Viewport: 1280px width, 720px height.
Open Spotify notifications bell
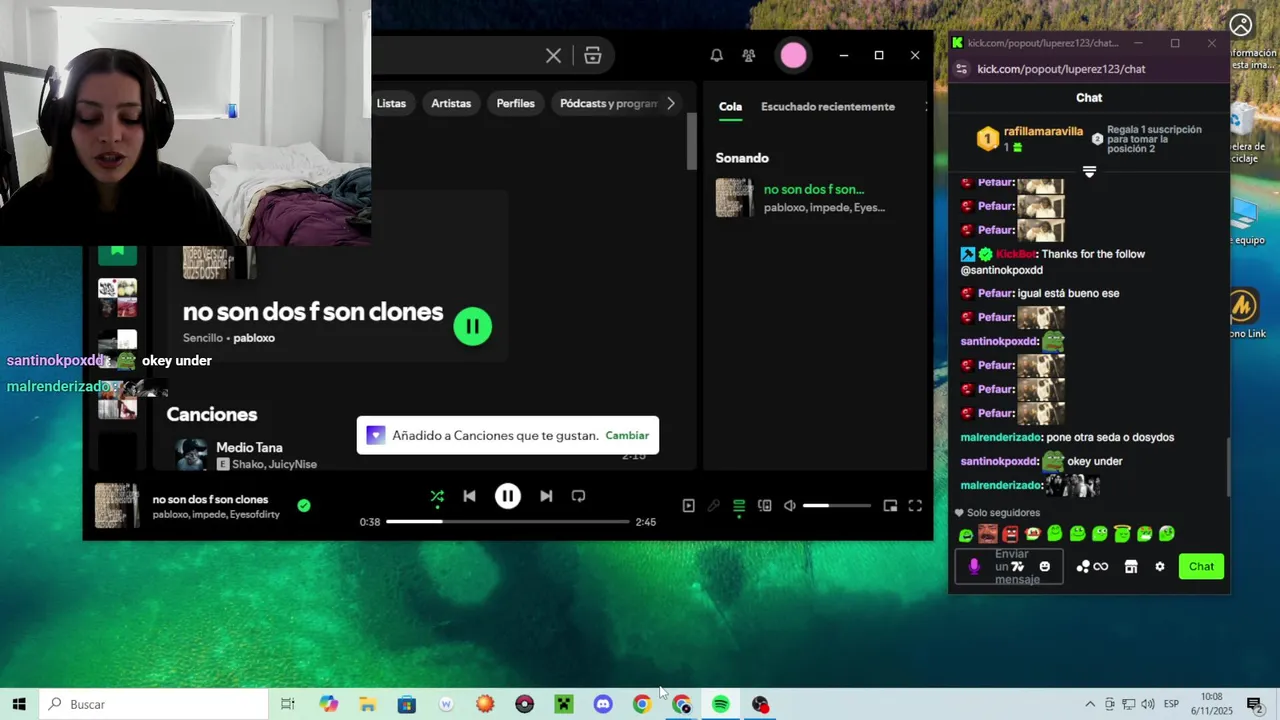pyautogui.click(x=717, y=56)
